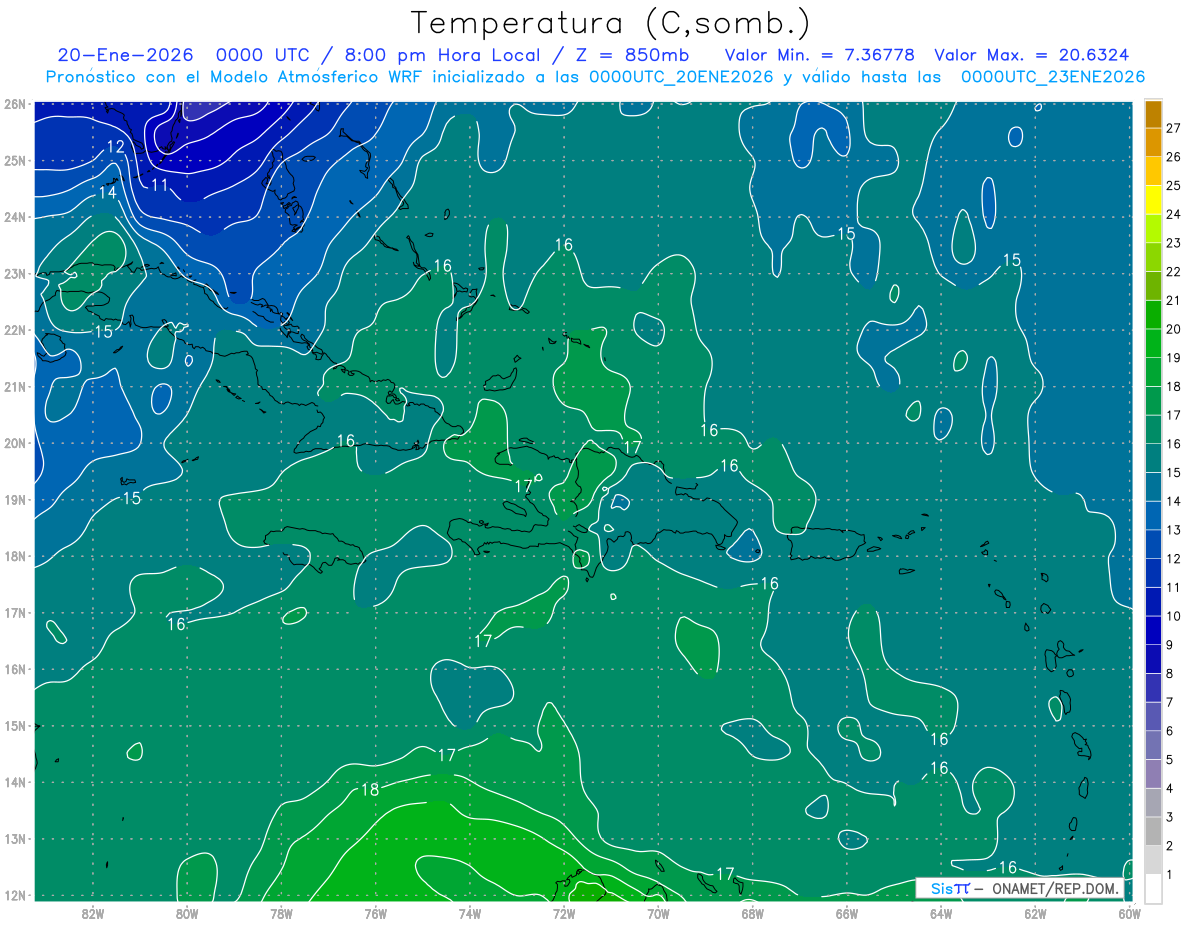Click the '26N' latitude axis label
The height and width of the screenshot is (927, 1200).
pos(15,104)
